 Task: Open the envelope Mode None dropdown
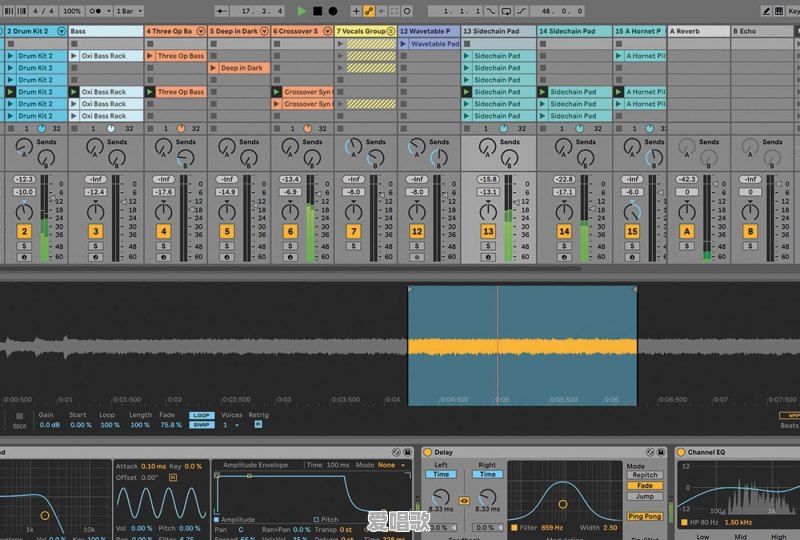[392, 465]
